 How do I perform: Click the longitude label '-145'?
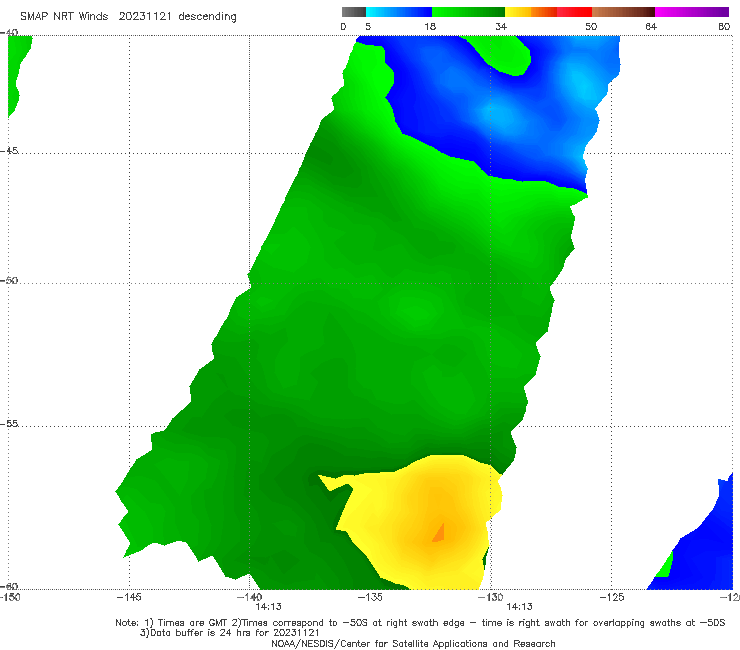[x=129, y=597]
